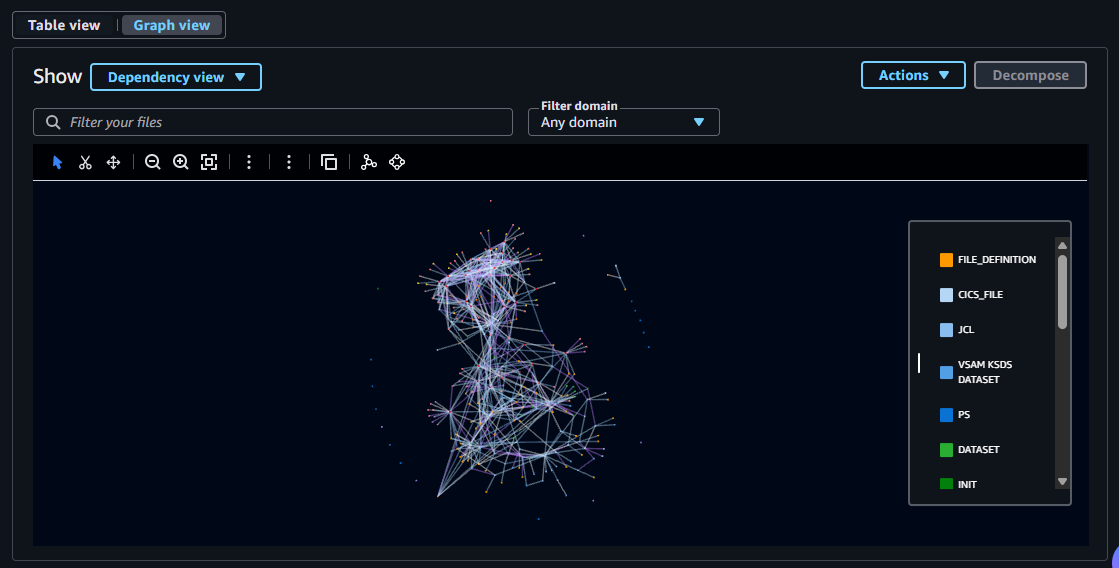Viewport: 1119px width, 568px height.
Task: Click the CICS_FILE legend label
Action: pos(981,295)
